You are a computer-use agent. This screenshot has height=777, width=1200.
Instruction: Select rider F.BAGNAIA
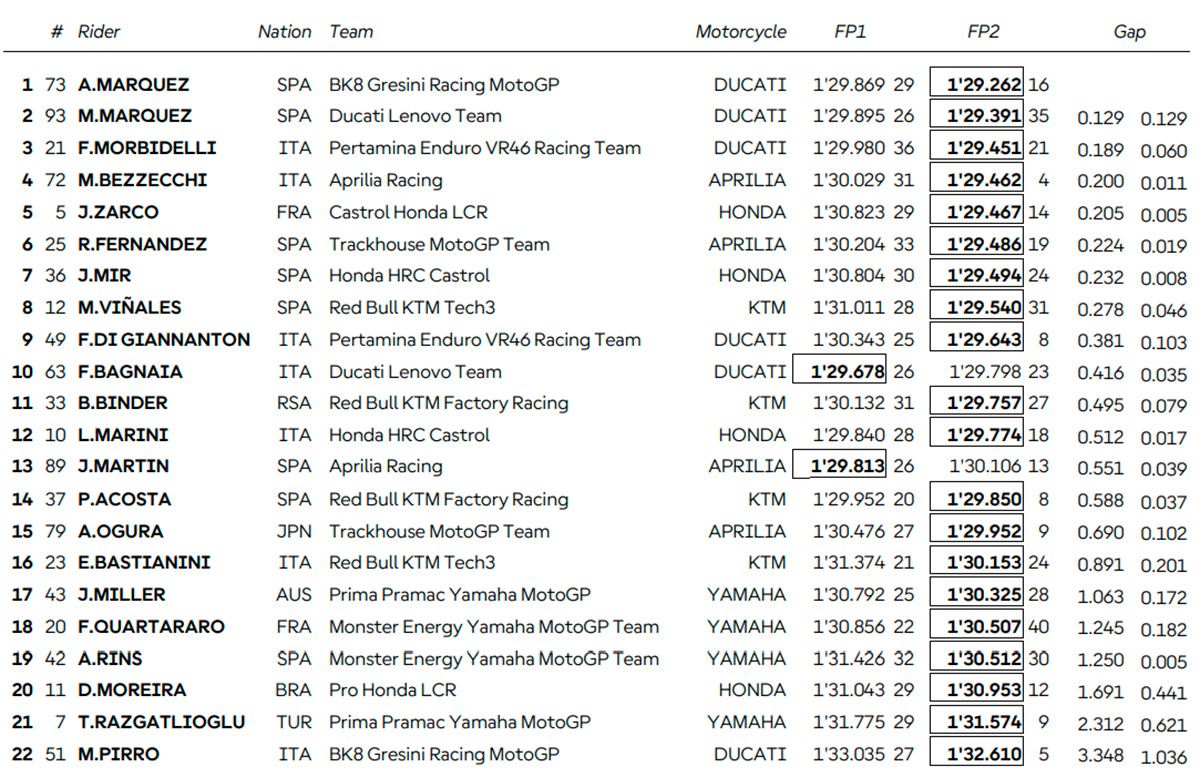pos(130,372)
